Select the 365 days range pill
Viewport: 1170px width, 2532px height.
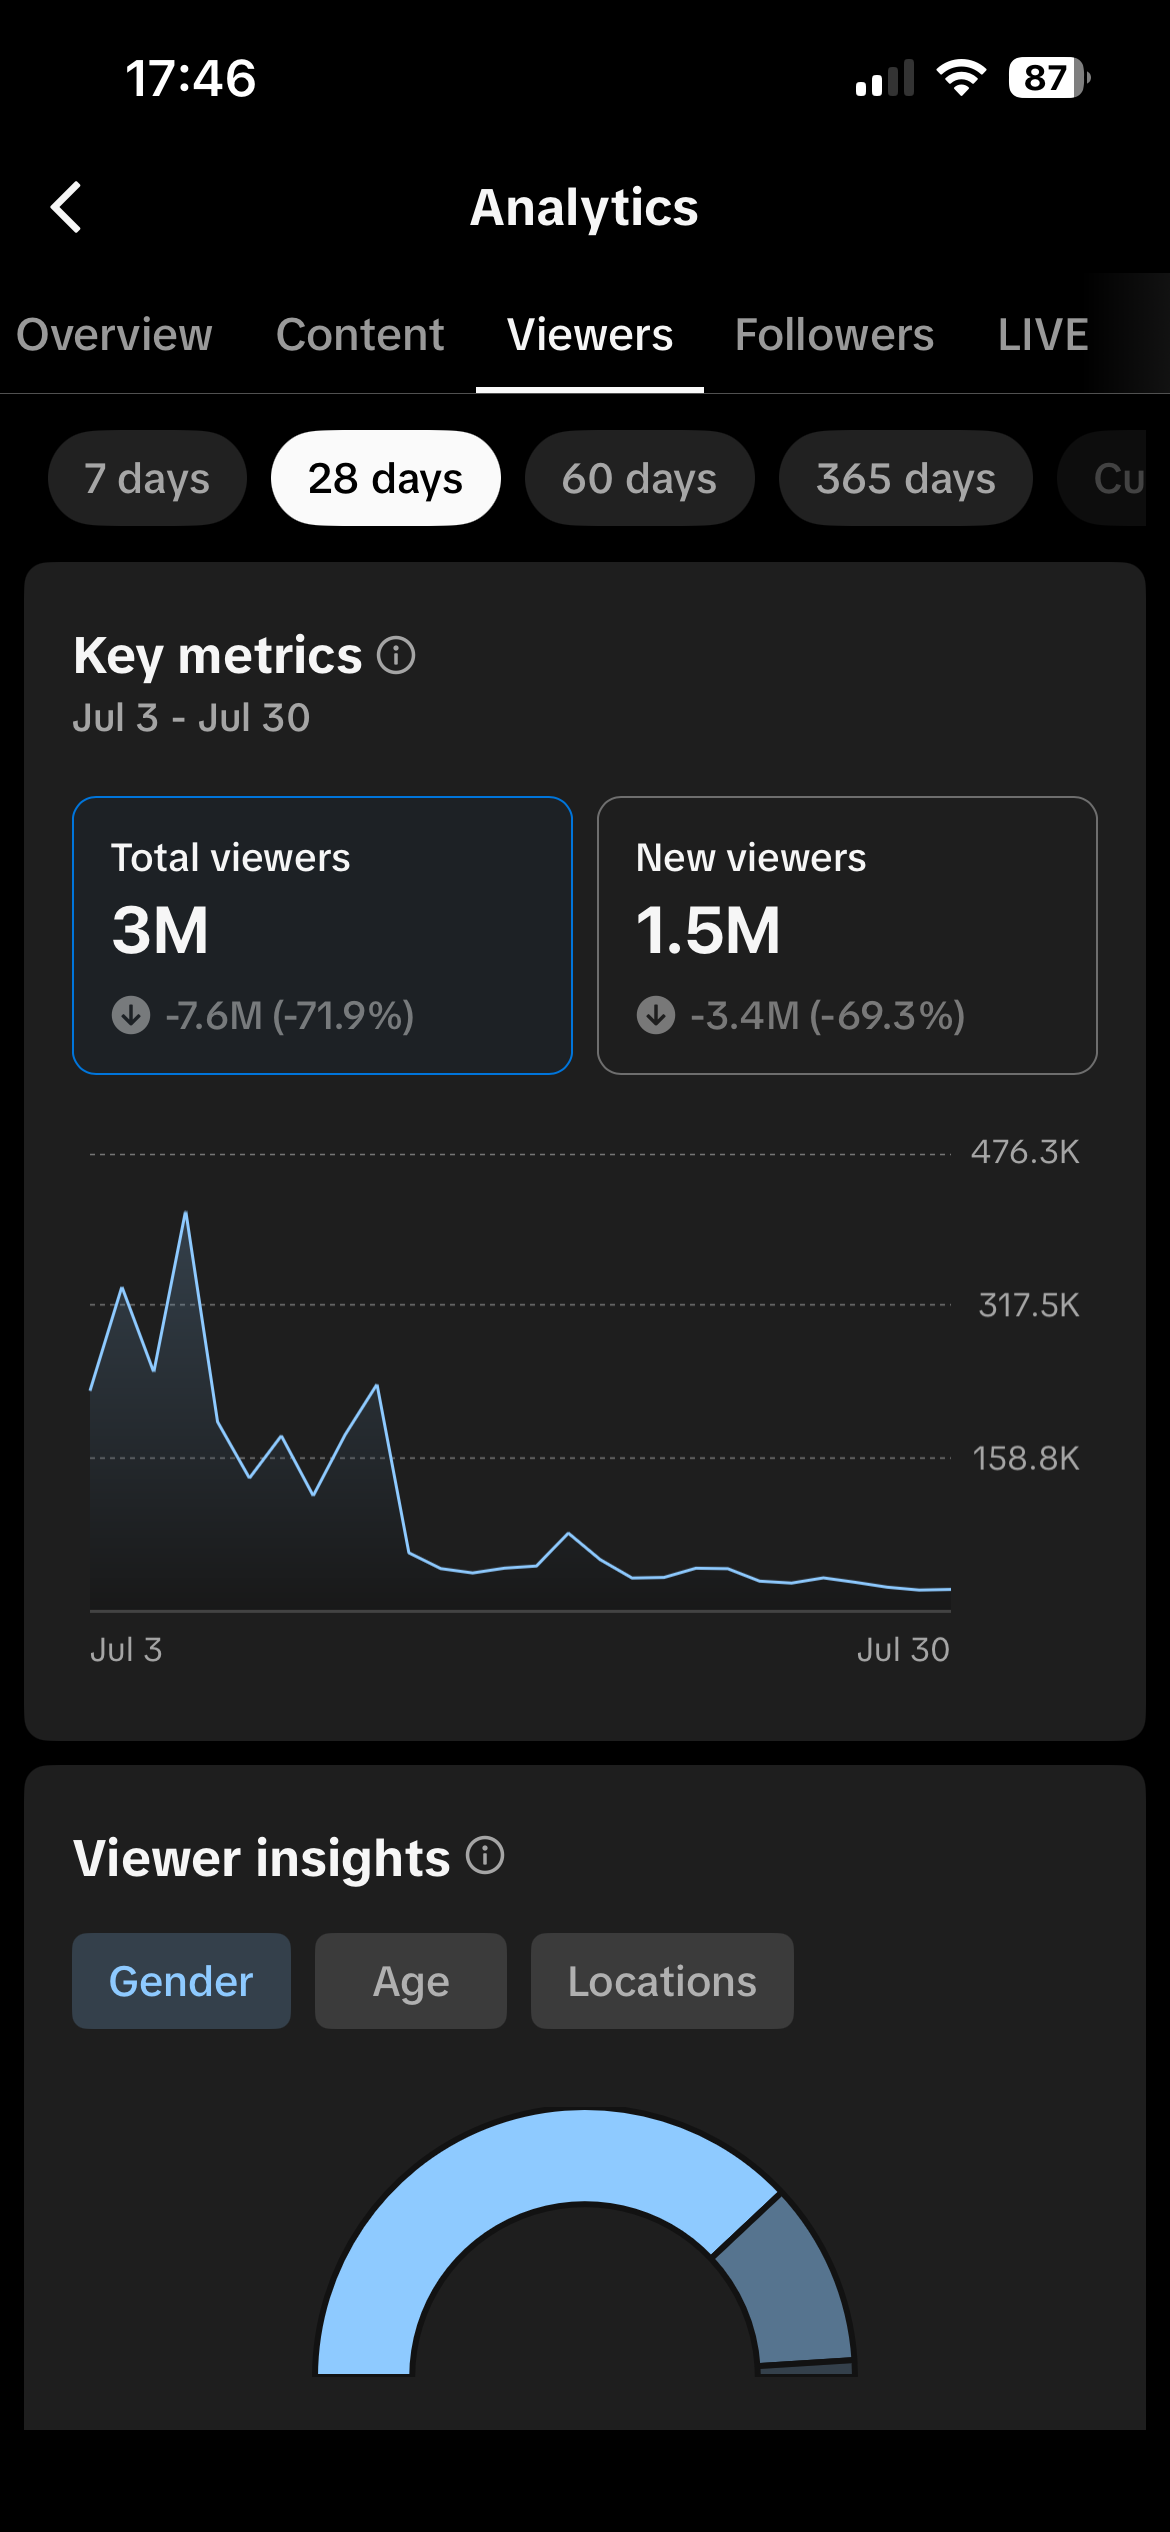(x=906, y=478)
